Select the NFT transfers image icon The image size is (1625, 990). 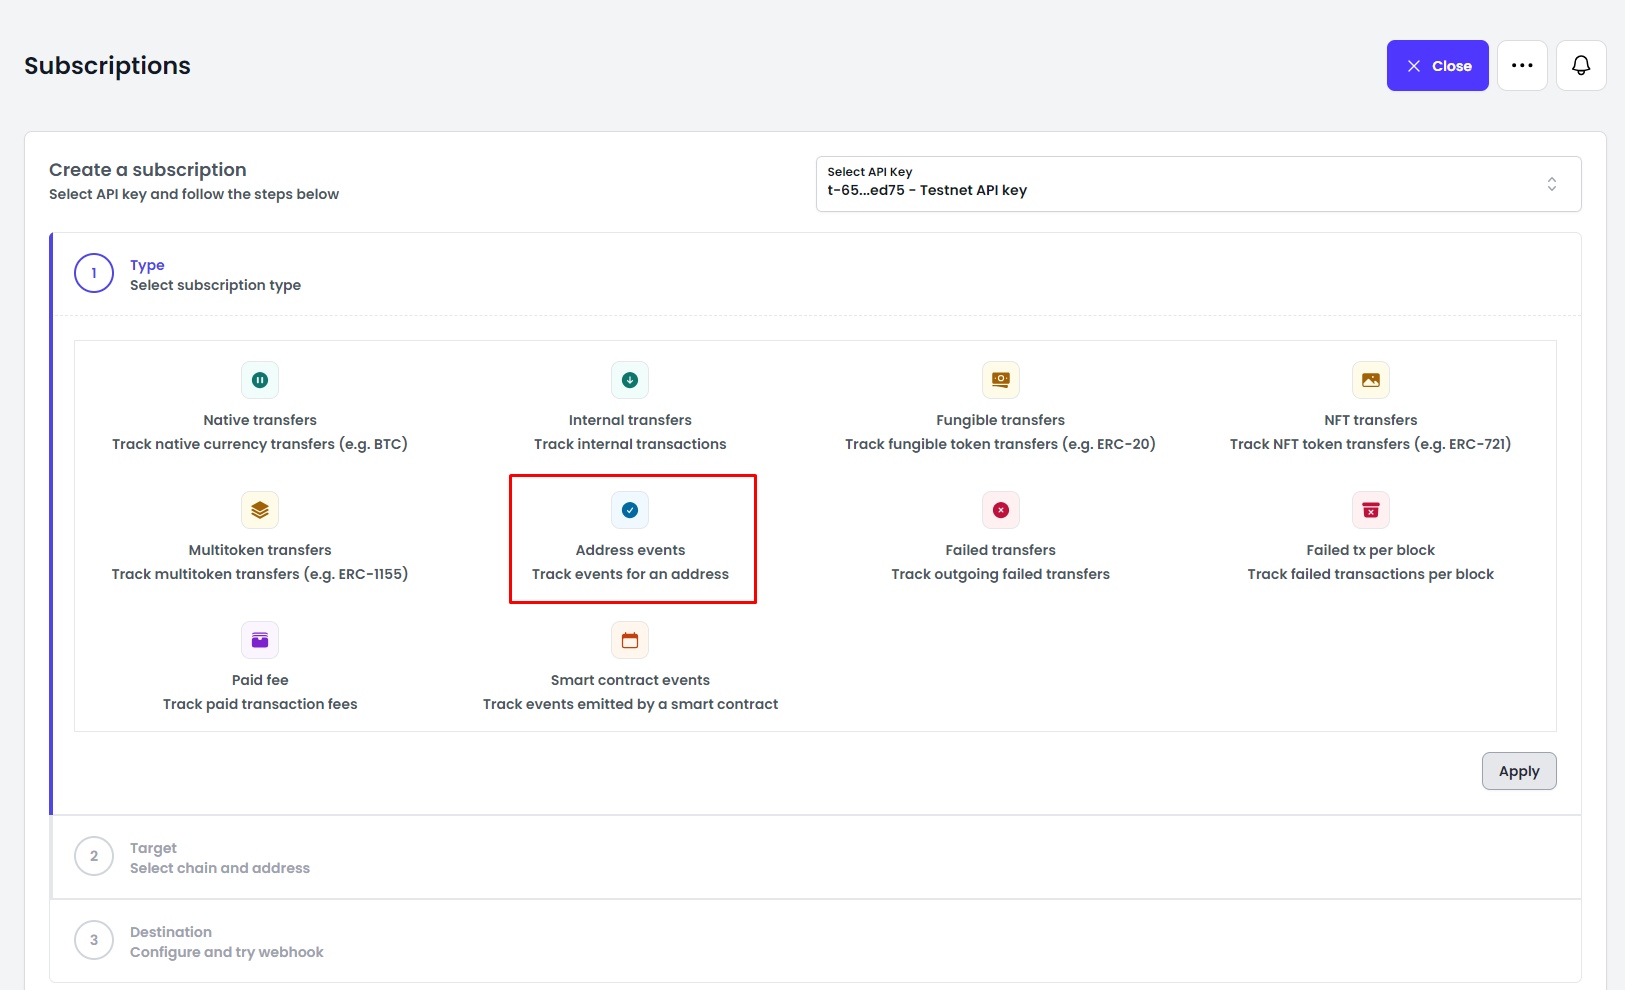click(x=1370, y=380)
